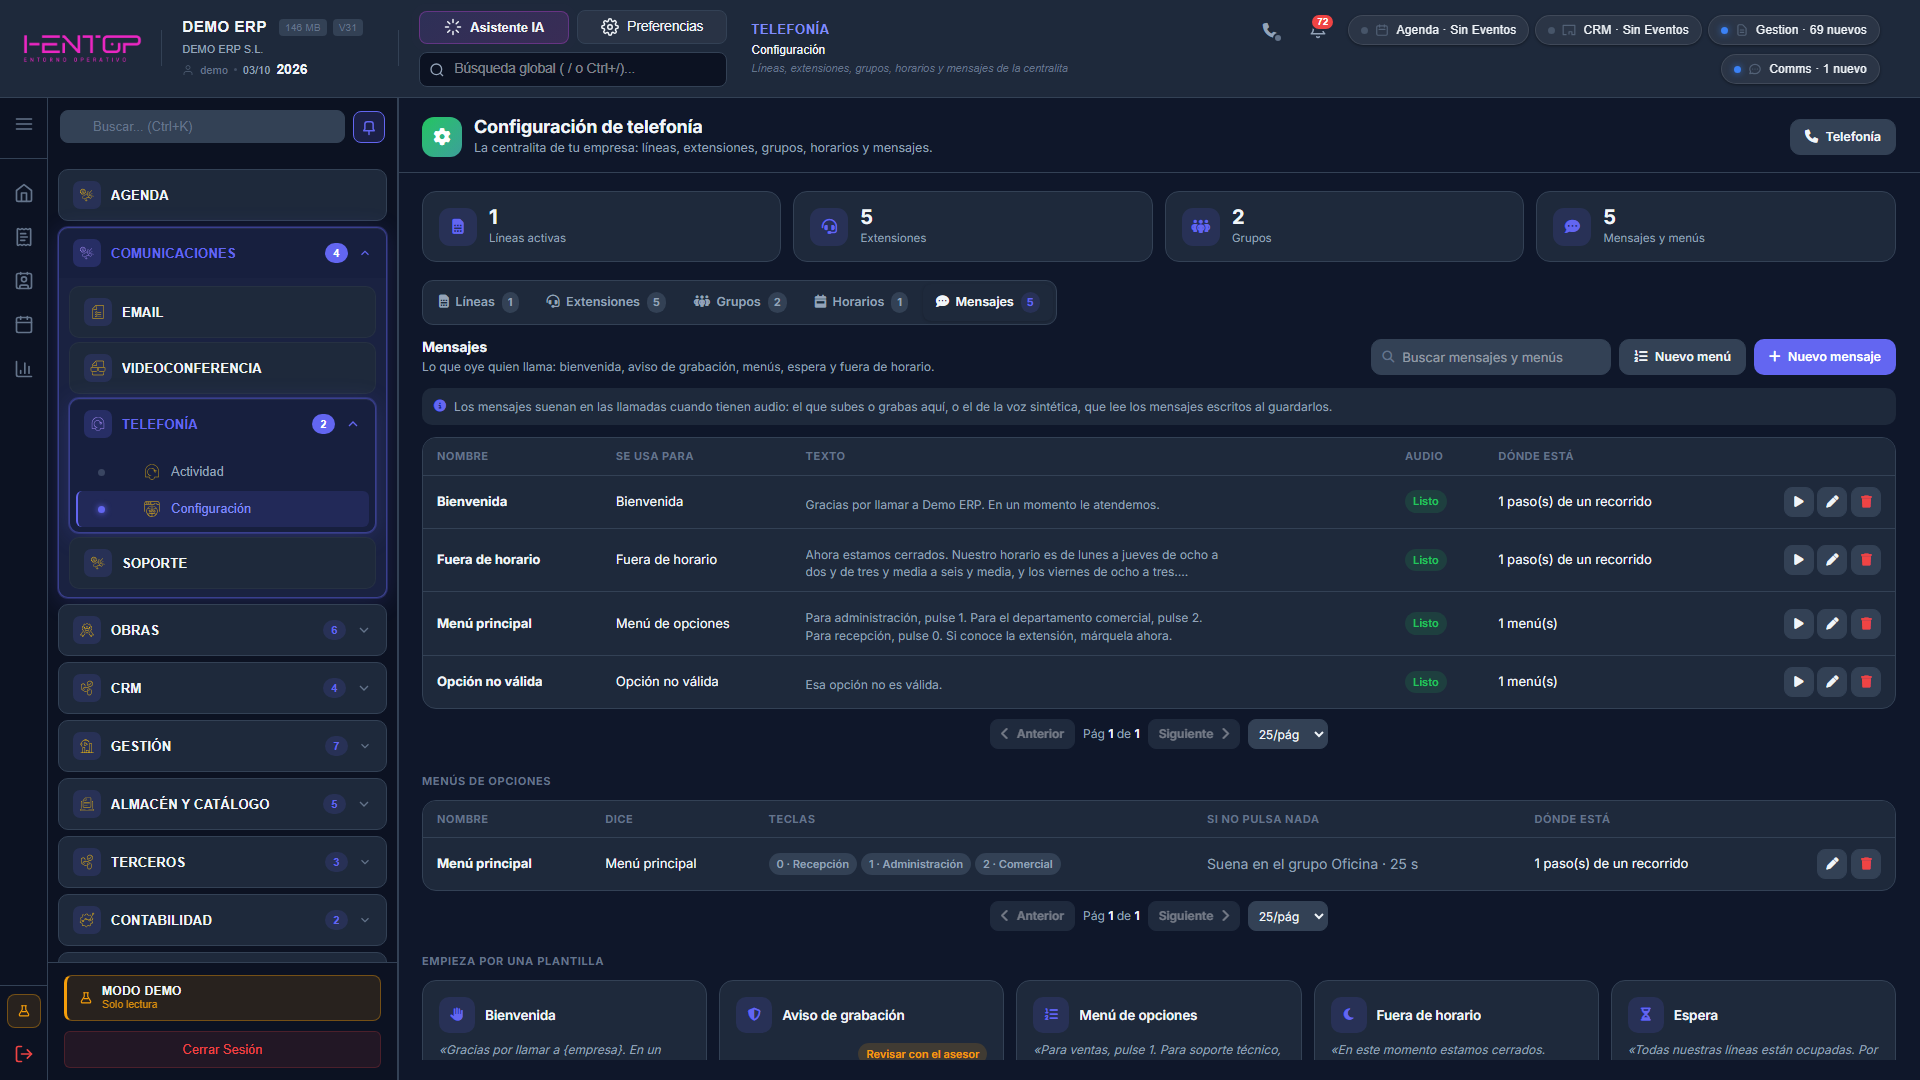Toggle the hamburger menu in left rail
1920x1080 pixels.
24,124
